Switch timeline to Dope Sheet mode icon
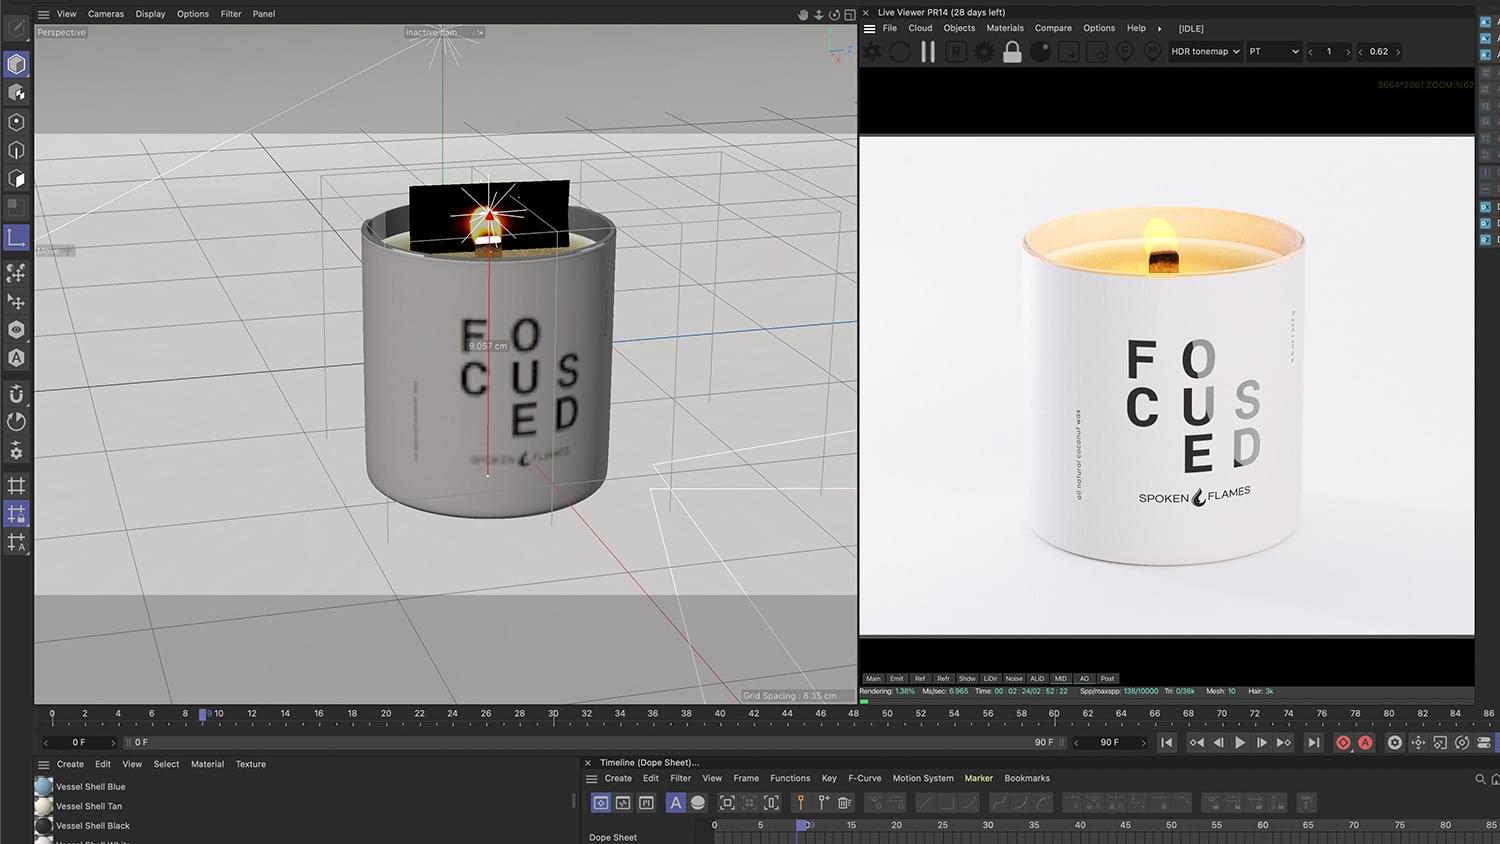The width and height of the screenshot is (1500, 844). pos(601,803)
